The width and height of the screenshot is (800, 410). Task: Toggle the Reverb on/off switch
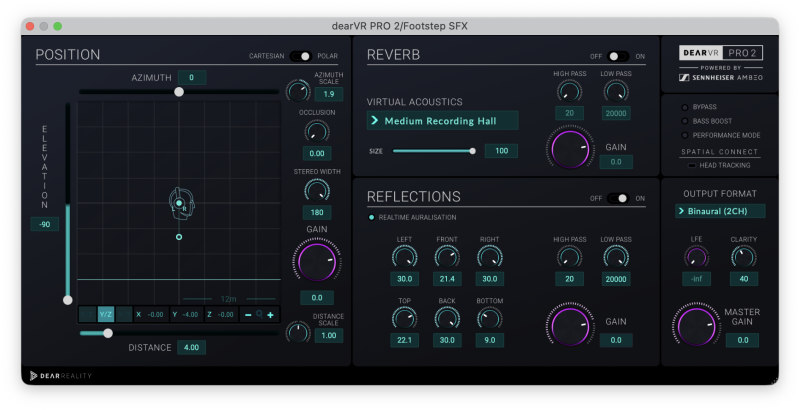point(619,56)
